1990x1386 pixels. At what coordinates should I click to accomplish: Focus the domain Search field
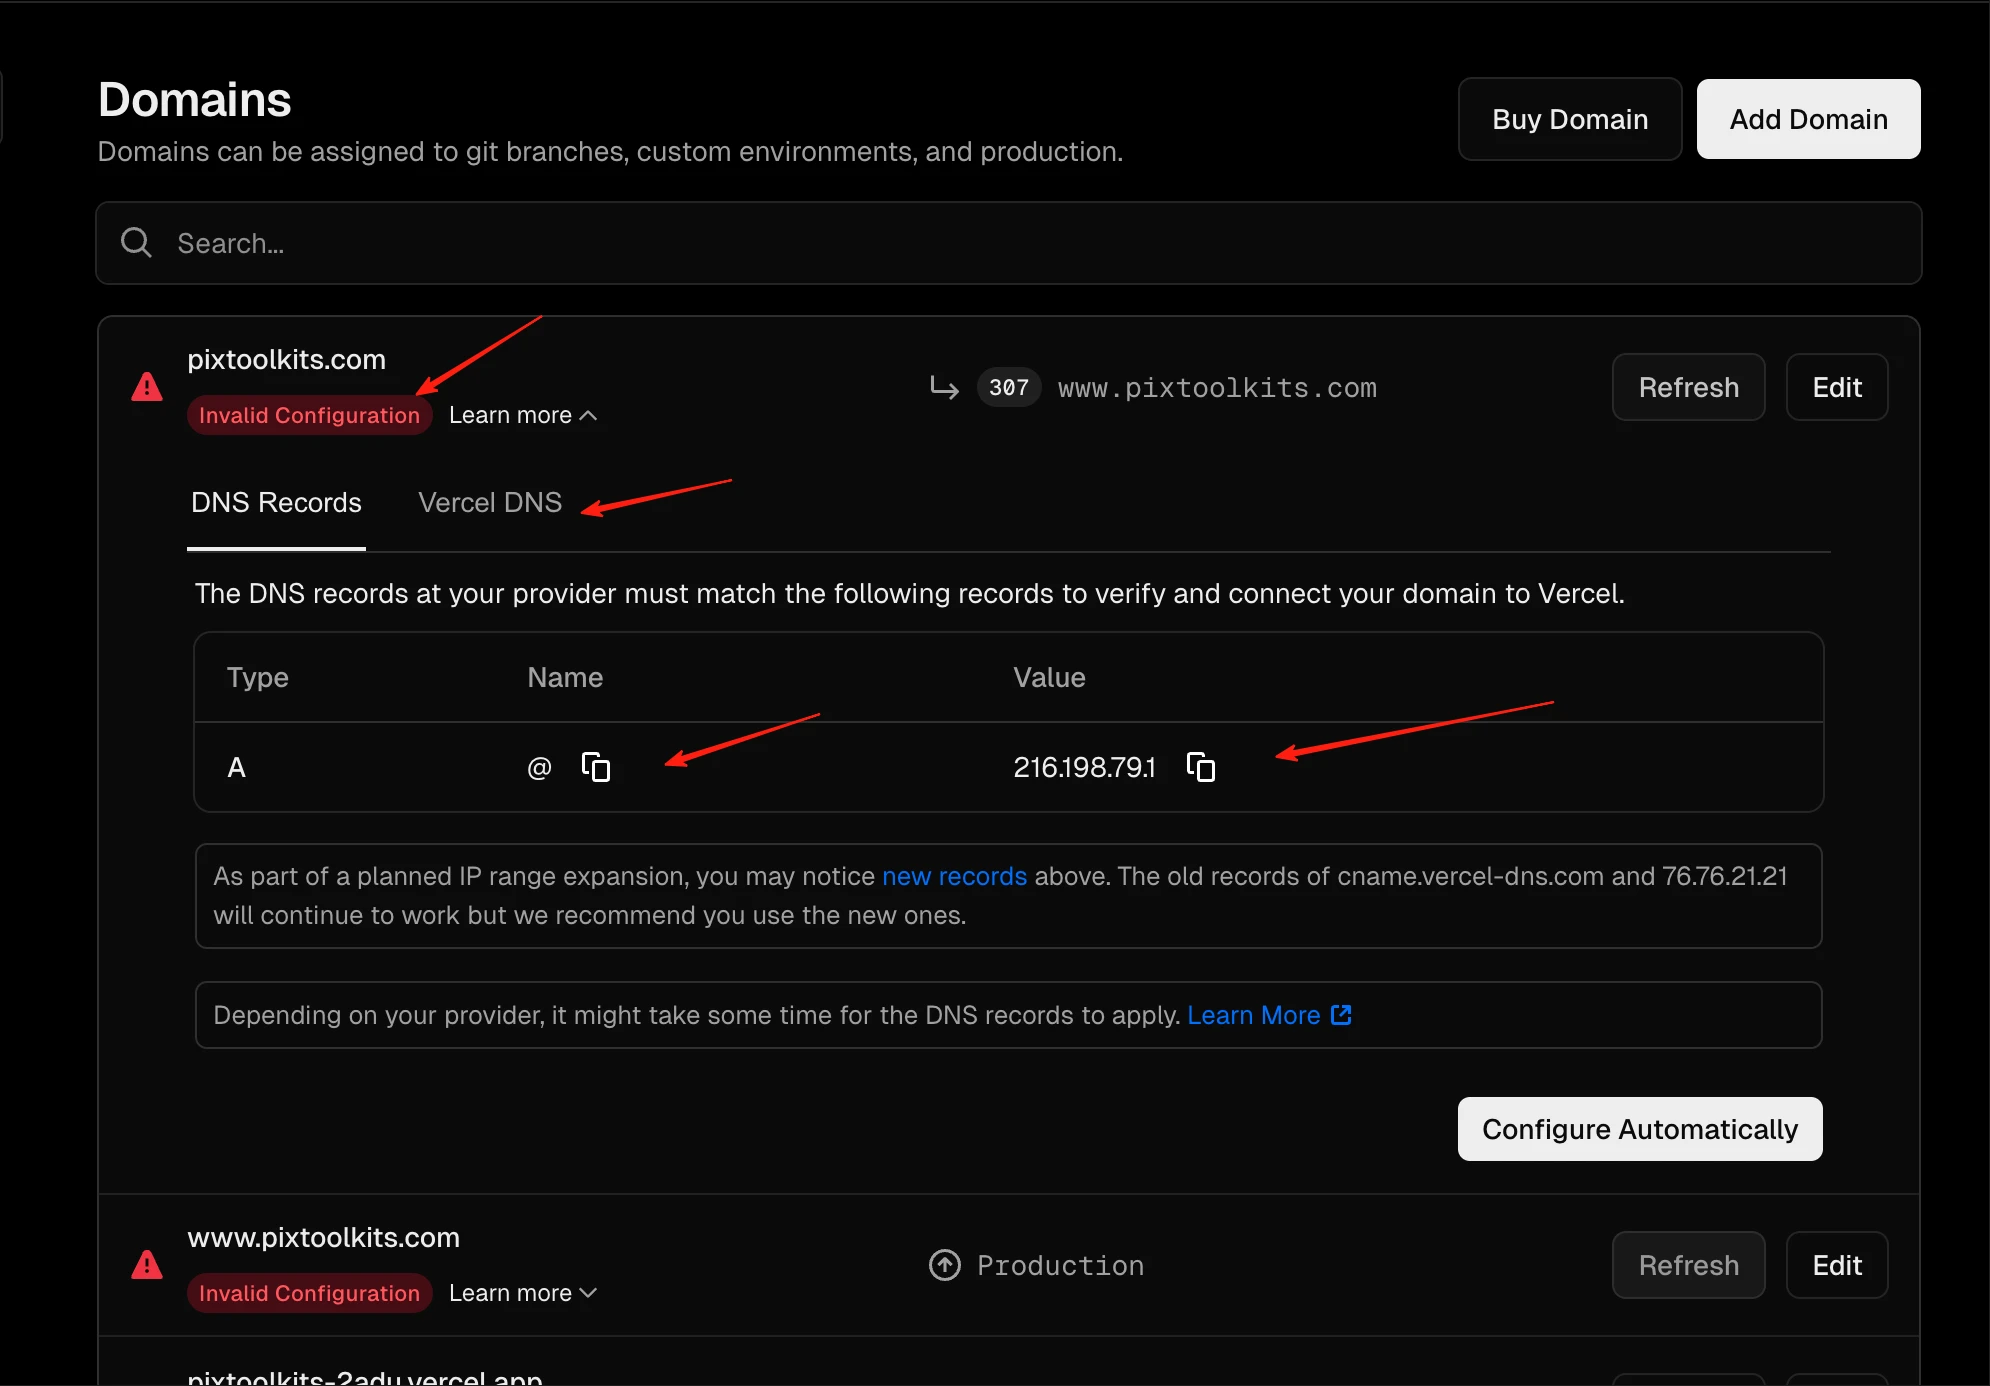tap(1008, 243)
